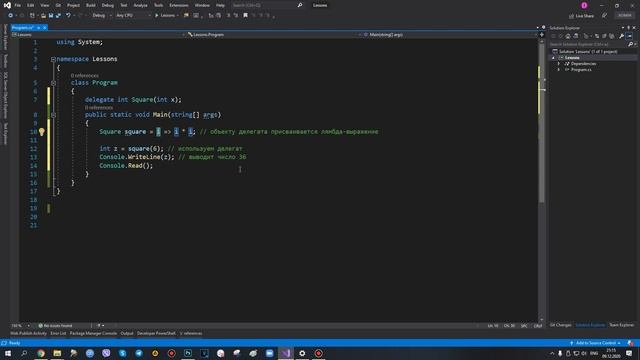This screenshot has height=360, width=640.
Task: Open the Main(string[] args) member dropdown
Action: [450, 35]
